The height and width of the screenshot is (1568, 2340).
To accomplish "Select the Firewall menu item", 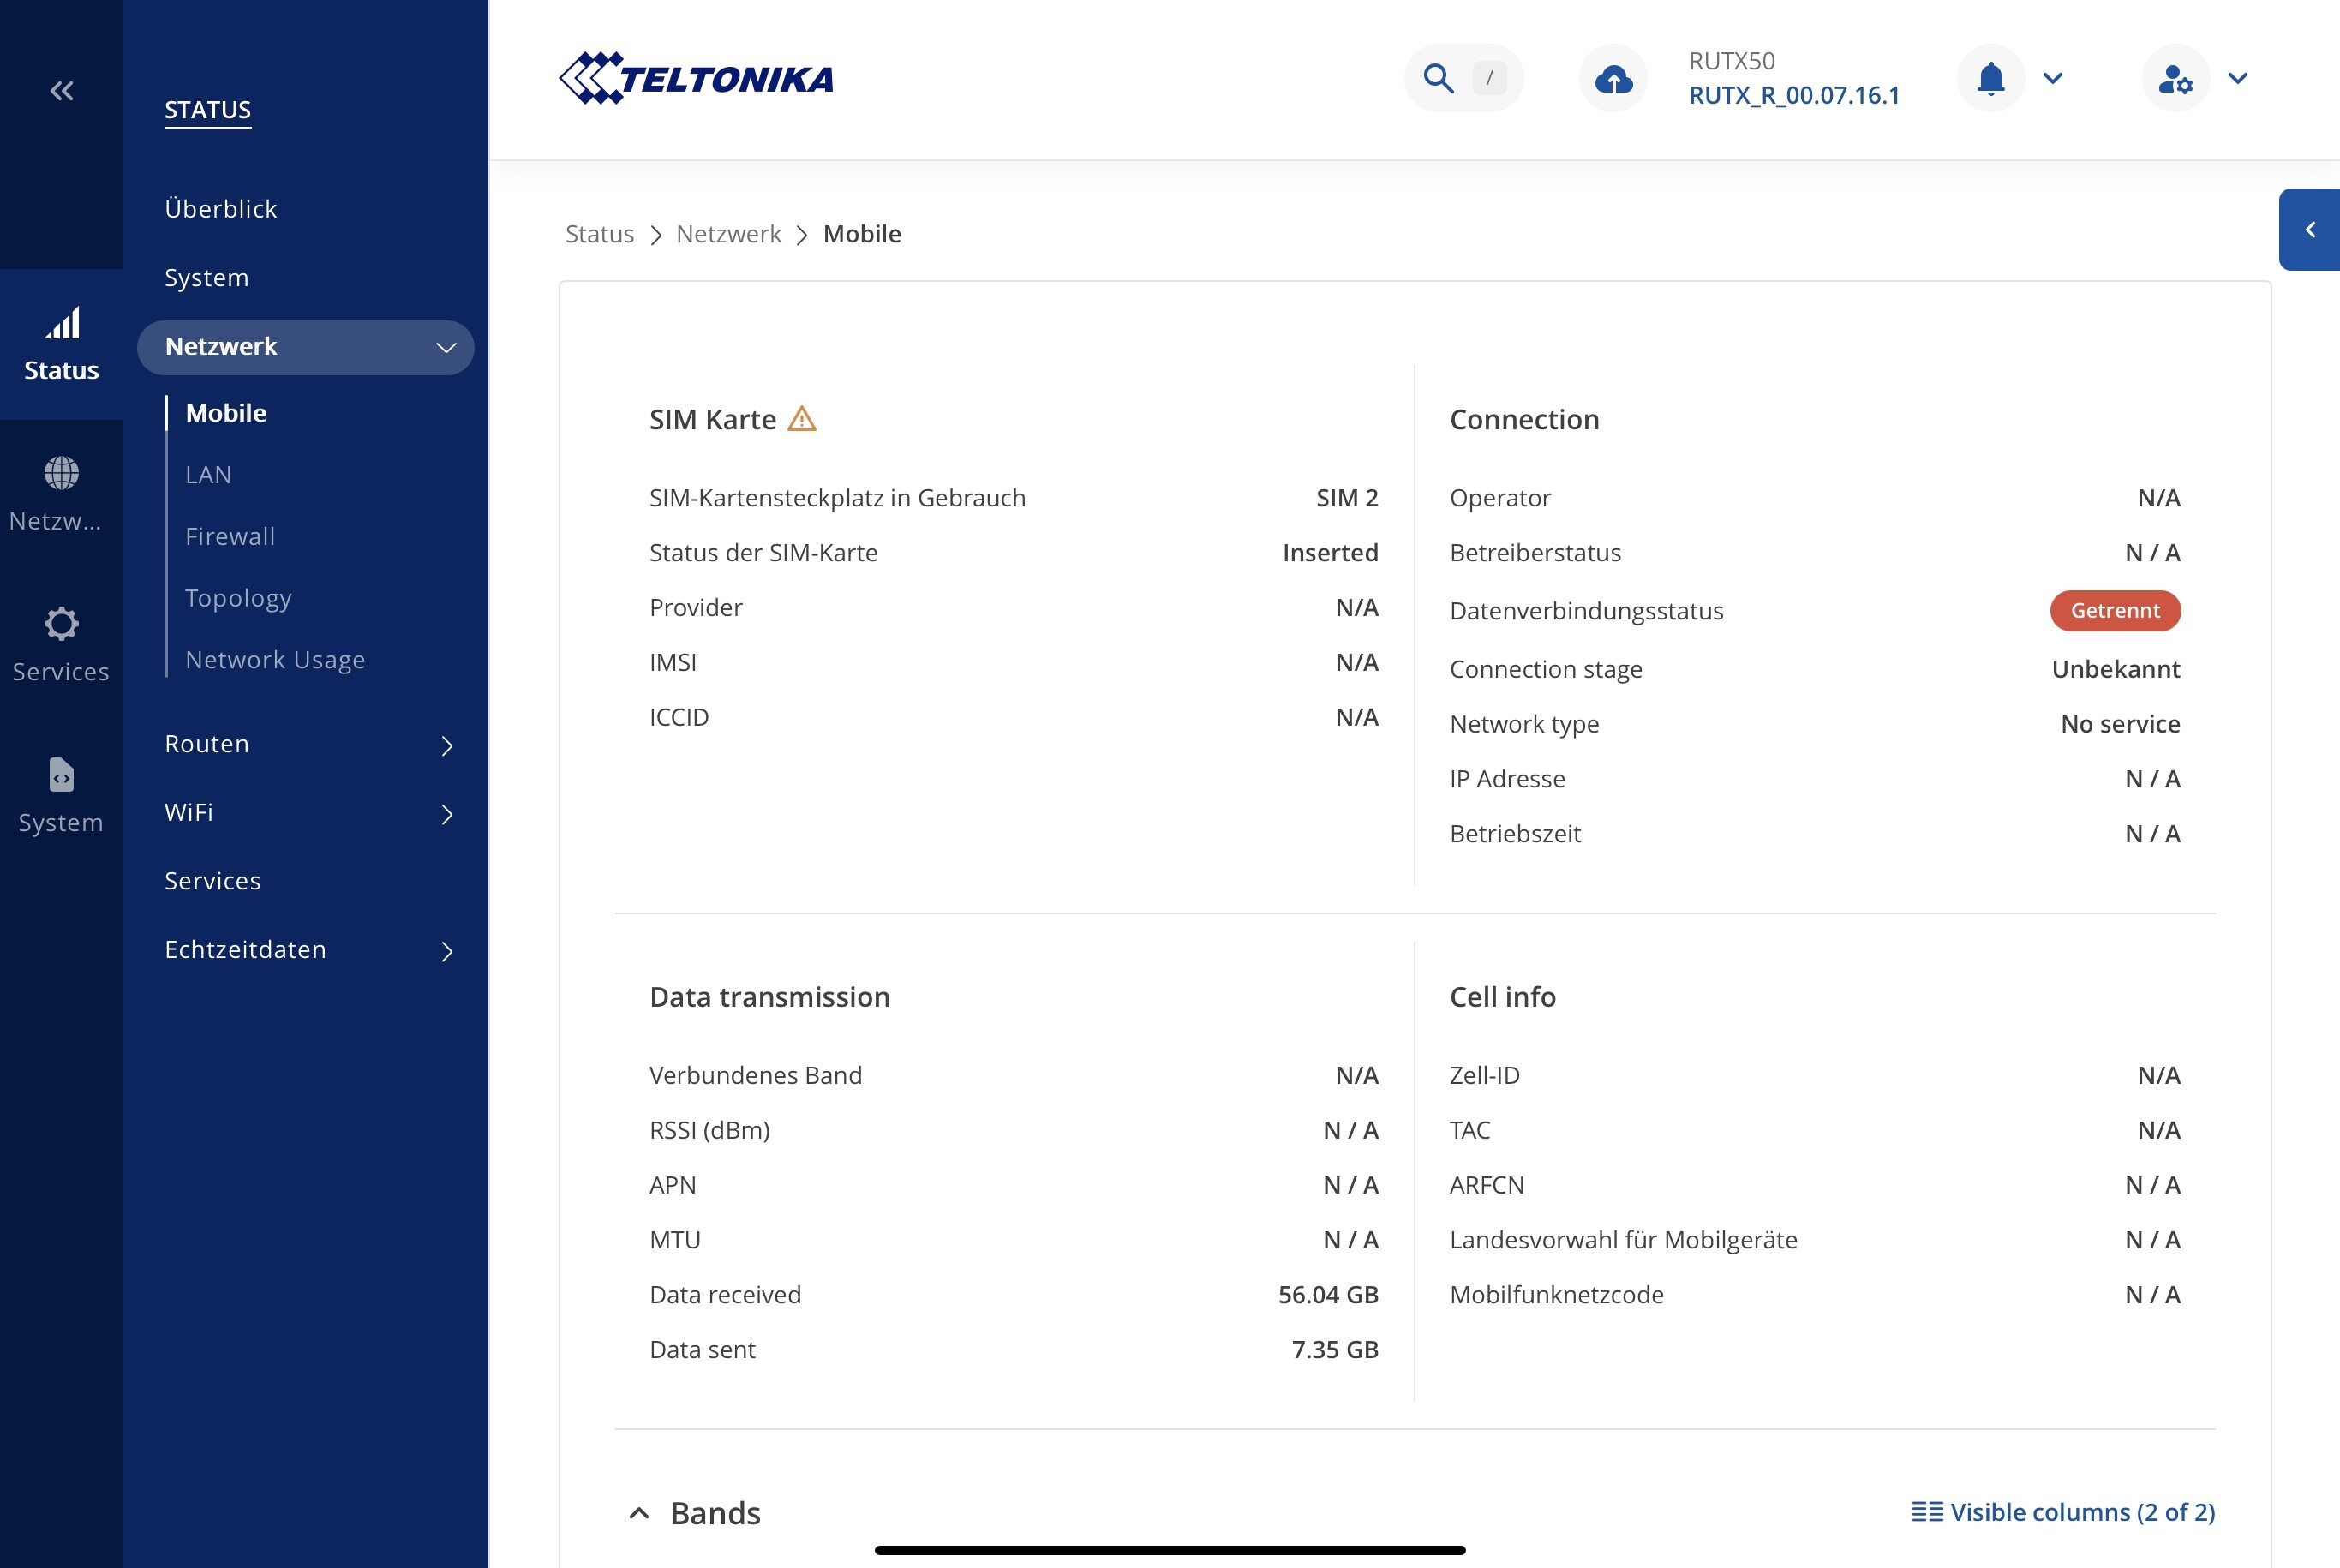I will [230, 536].
